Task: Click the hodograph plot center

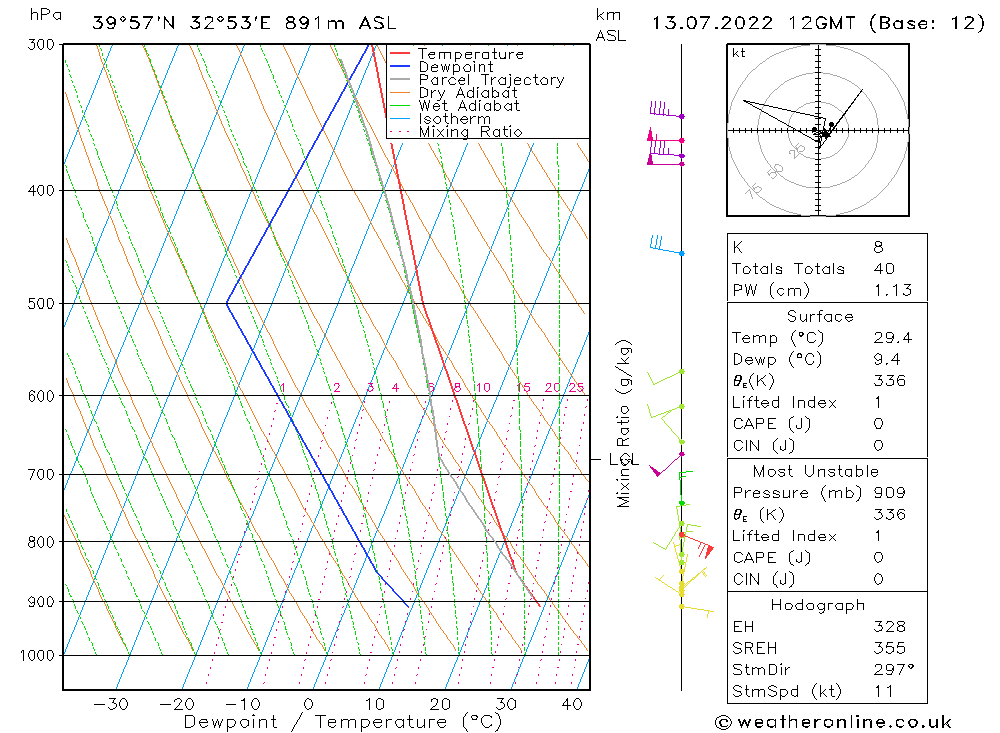Action: pos(818,131)
